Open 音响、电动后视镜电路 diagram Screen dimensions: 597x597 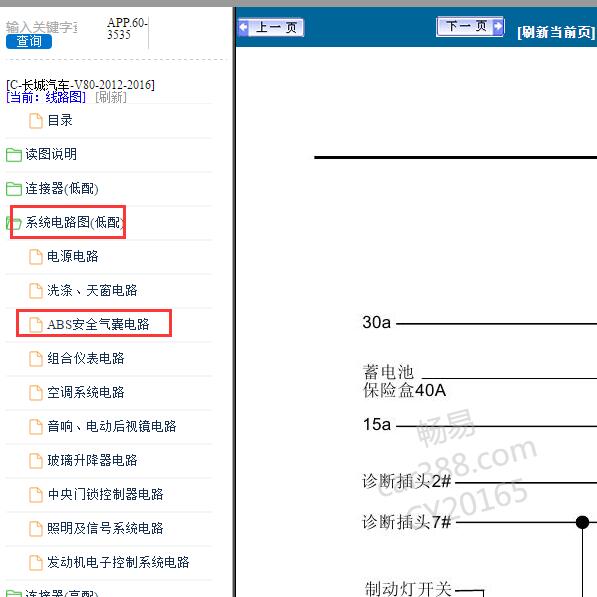(x=112, y=426)
